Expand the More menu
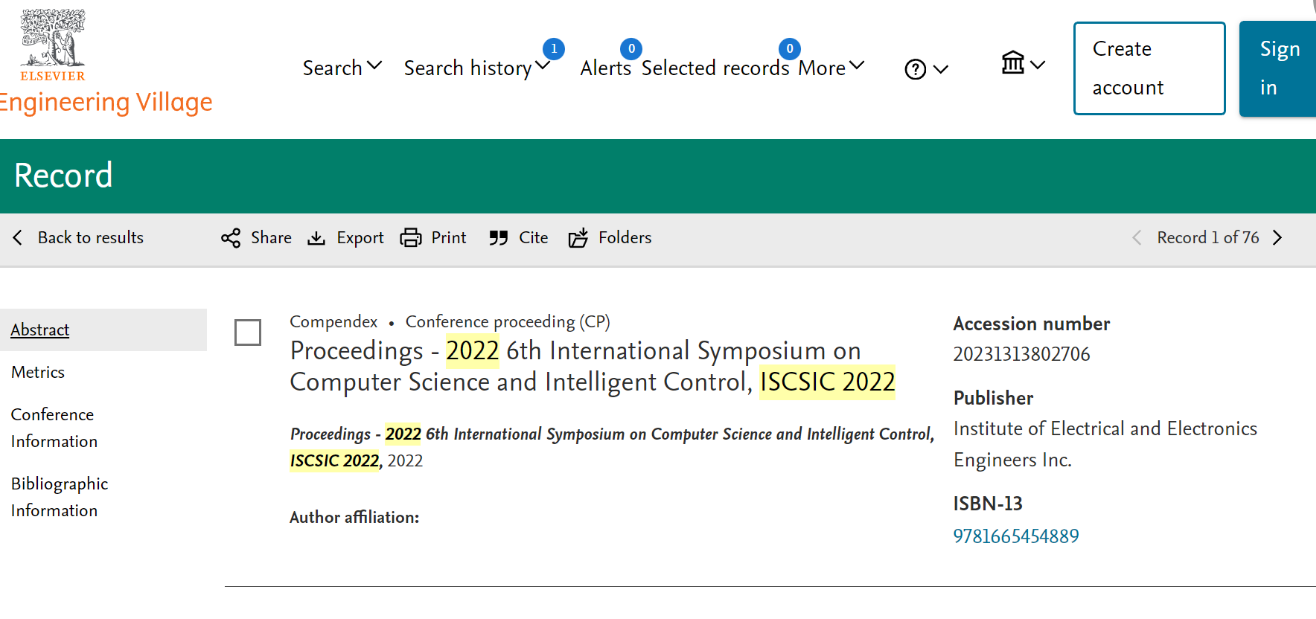This screenshot has height=619, width=1316. pos(831,67)
